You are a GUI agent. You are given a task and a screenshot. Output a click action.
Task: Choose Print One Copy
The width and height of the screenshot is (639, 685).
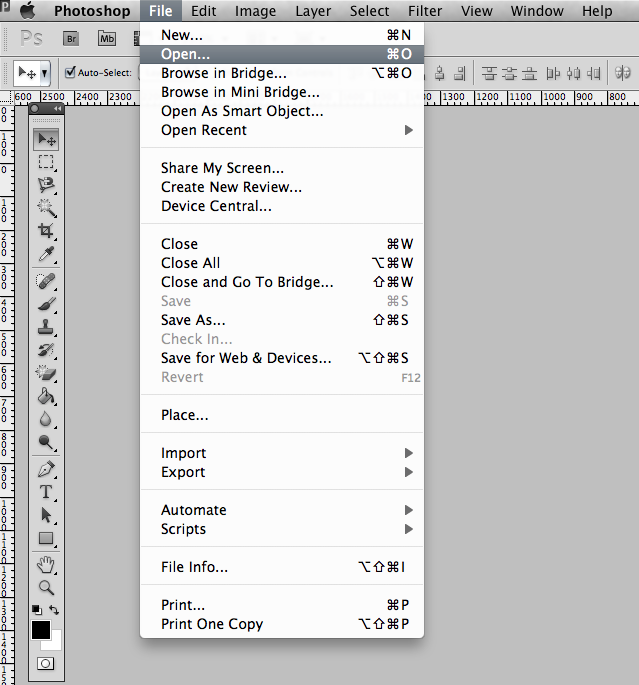[x=282, y=624]
